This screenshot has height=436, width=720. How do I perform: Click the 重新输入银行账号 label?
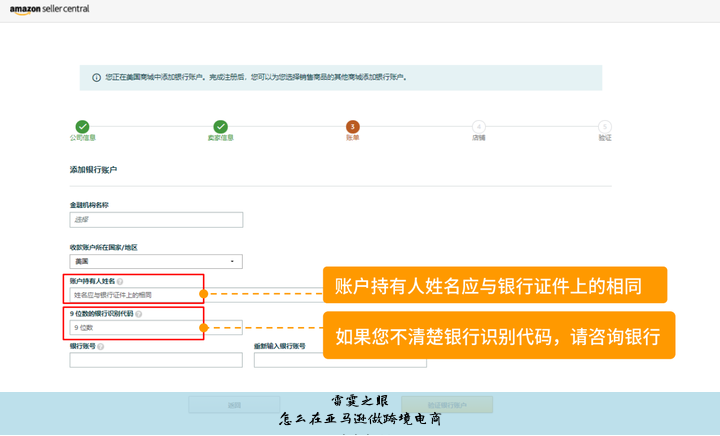point(280,346)
